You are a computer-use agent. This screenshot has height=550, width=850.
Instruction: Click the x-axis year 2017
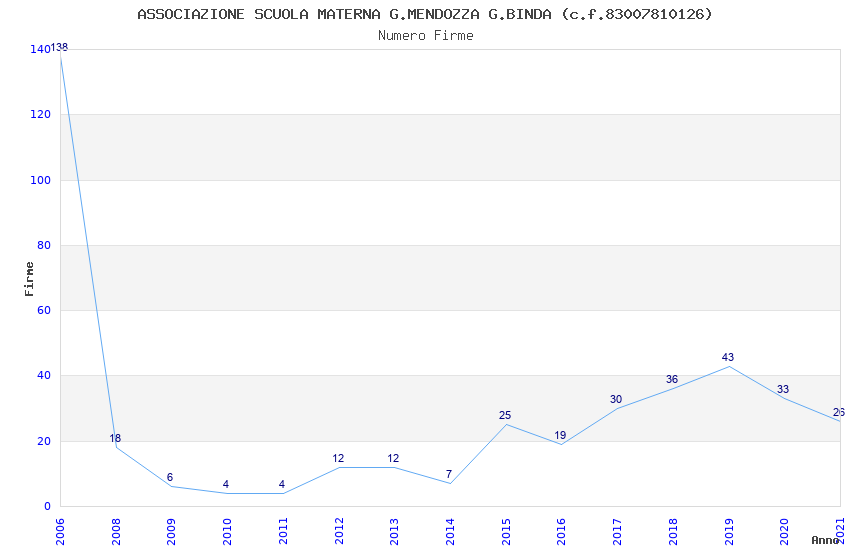[x=617, y=531]
